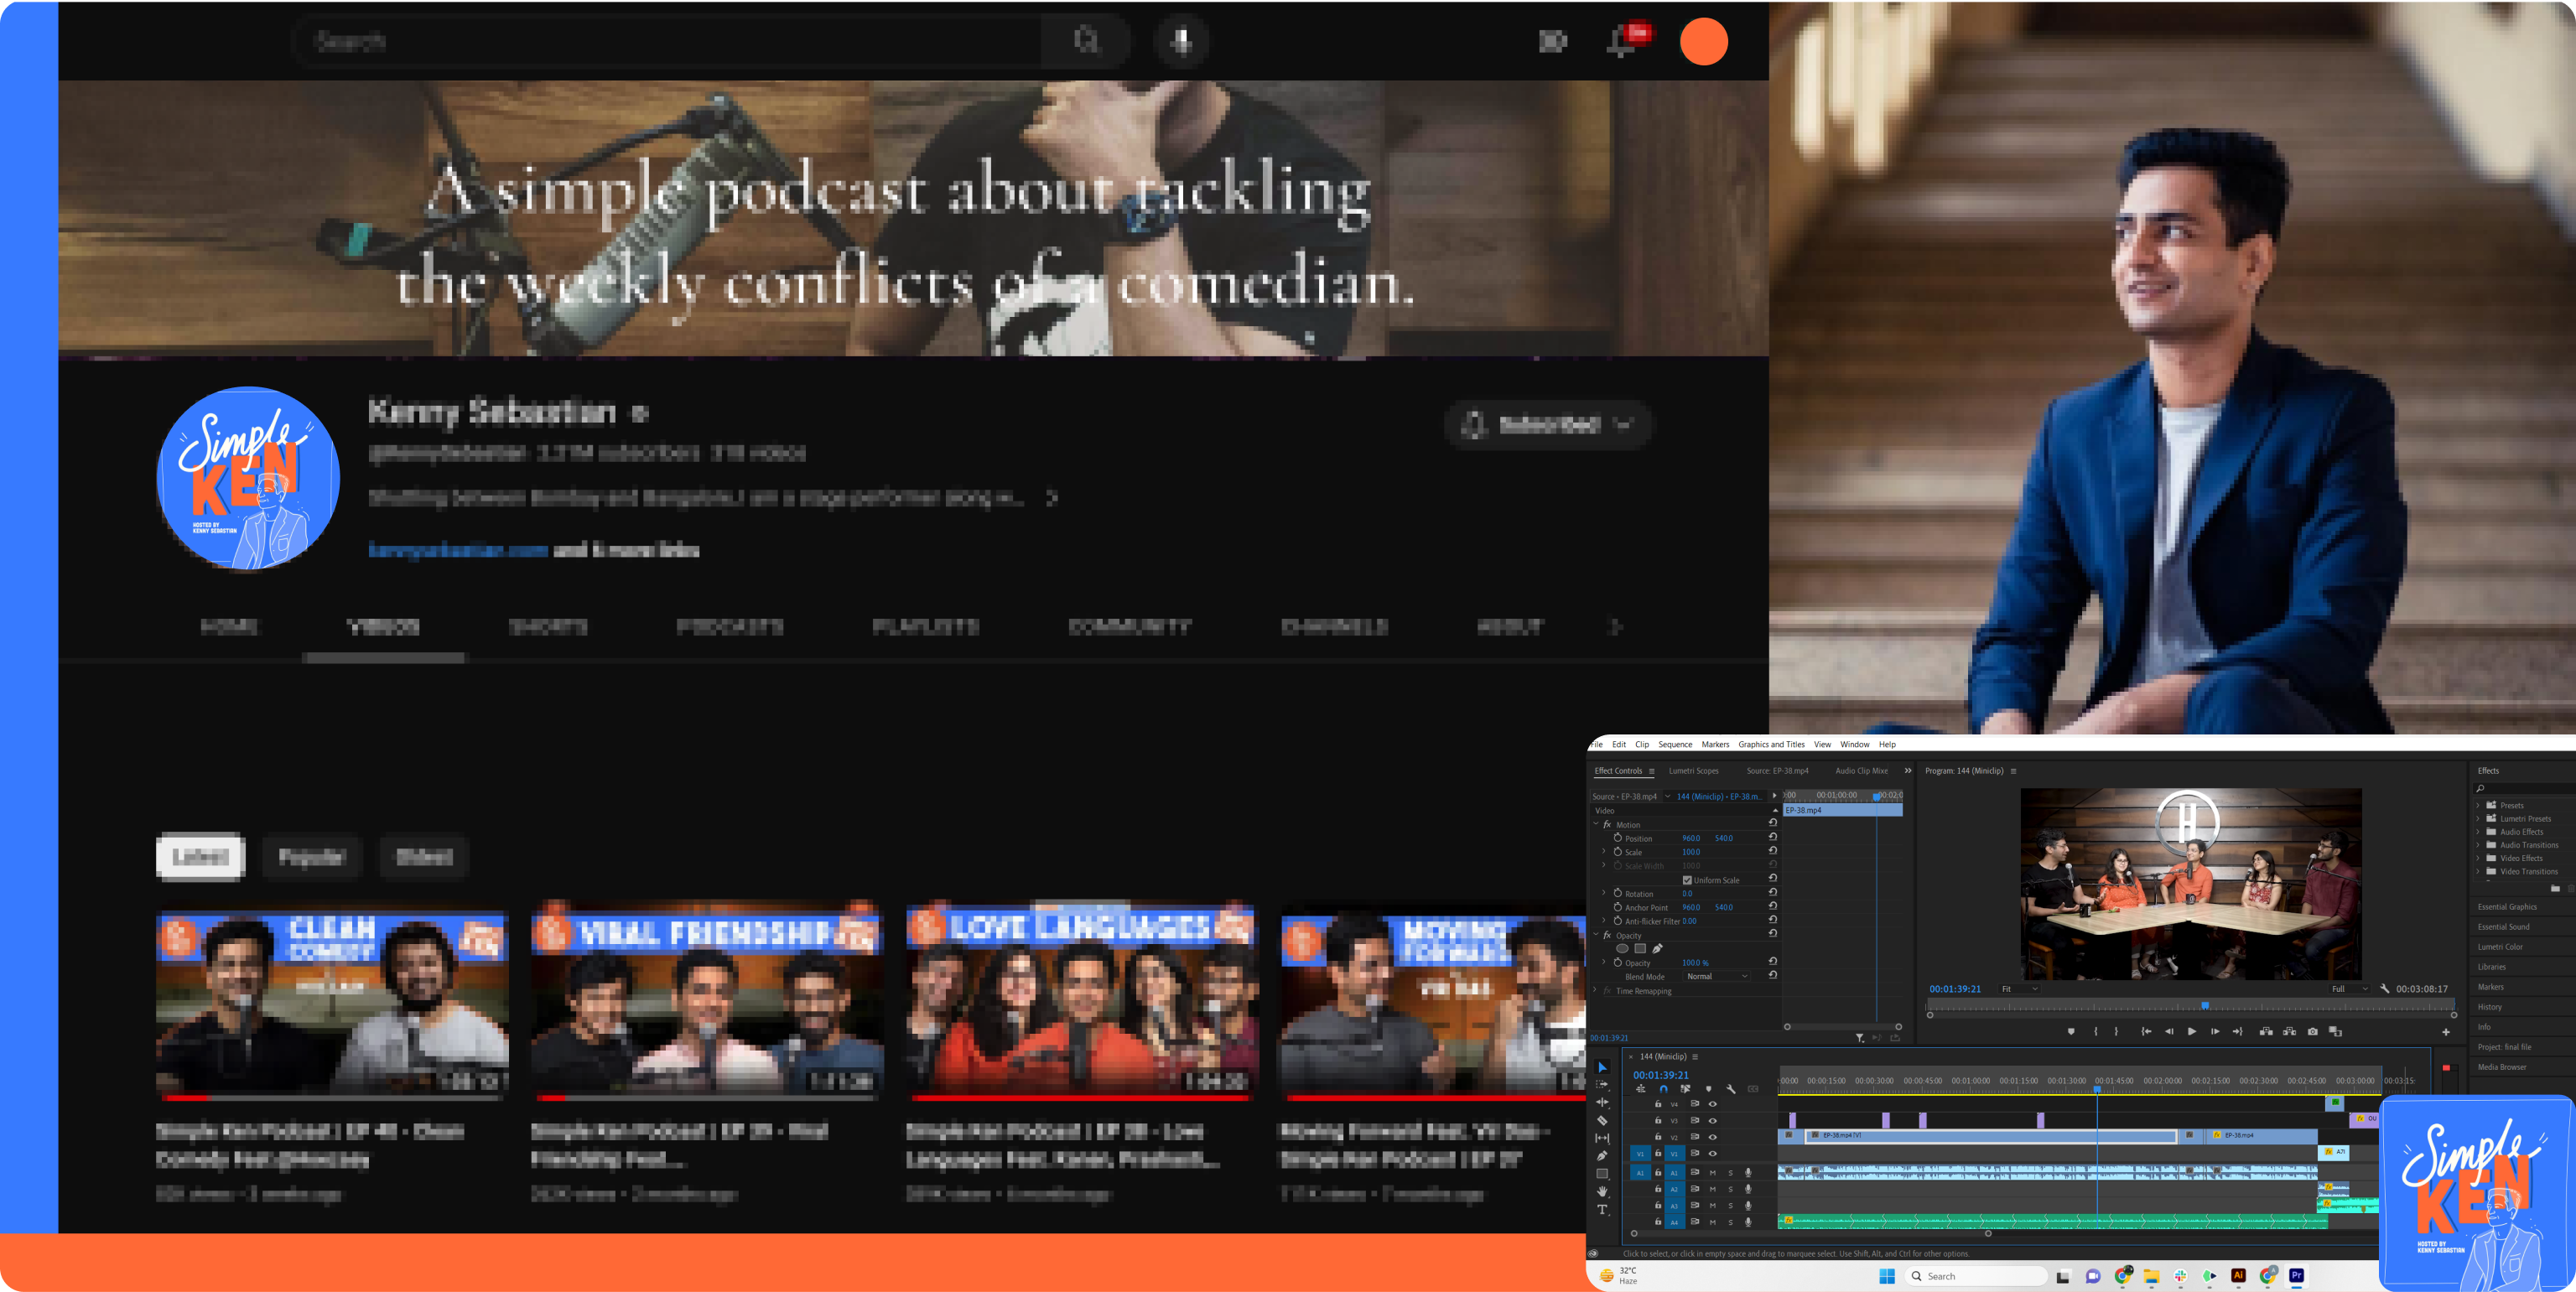Open the Media Browser panel
The width and height of the screenshot is (2576, 1292).
(2501, 1067)
